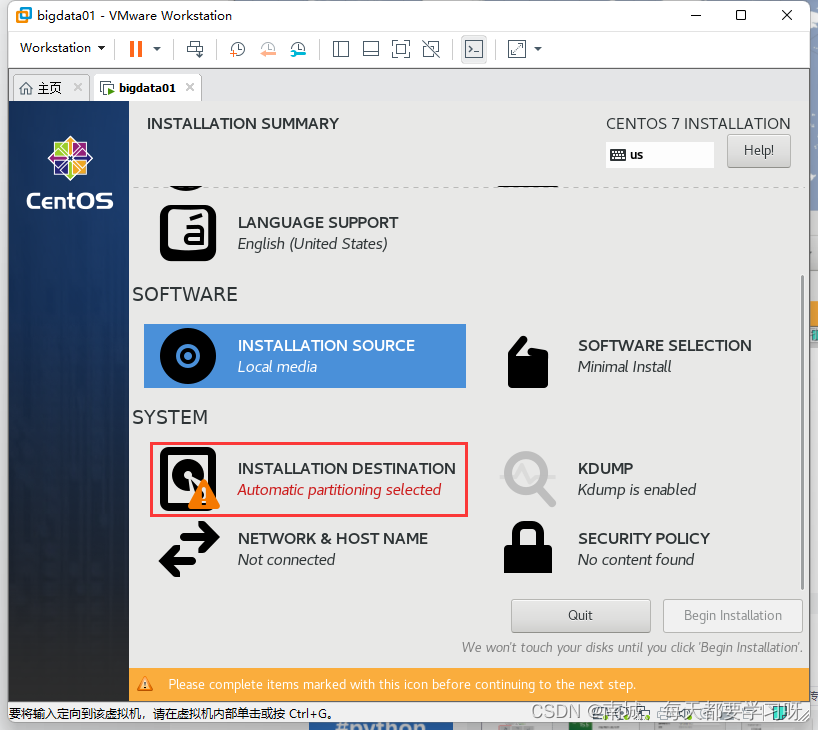The height and width of the screenshot is (730, 818).
Task: Expand the power options dropdown arrow
Action: coord(157,49)
